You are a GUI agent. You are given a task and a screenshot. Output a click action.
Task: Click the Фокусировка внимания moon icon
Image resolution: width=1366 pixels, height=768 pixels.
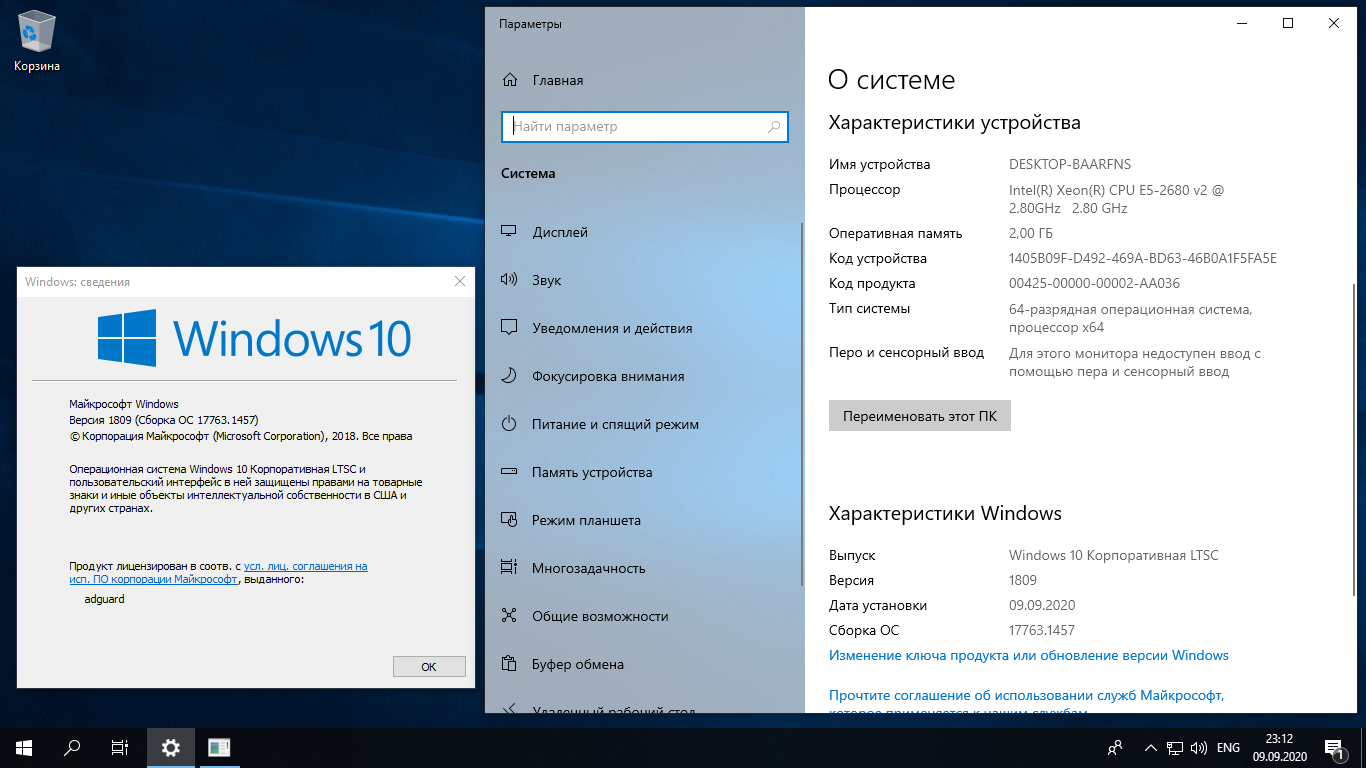tap(509, 376)
